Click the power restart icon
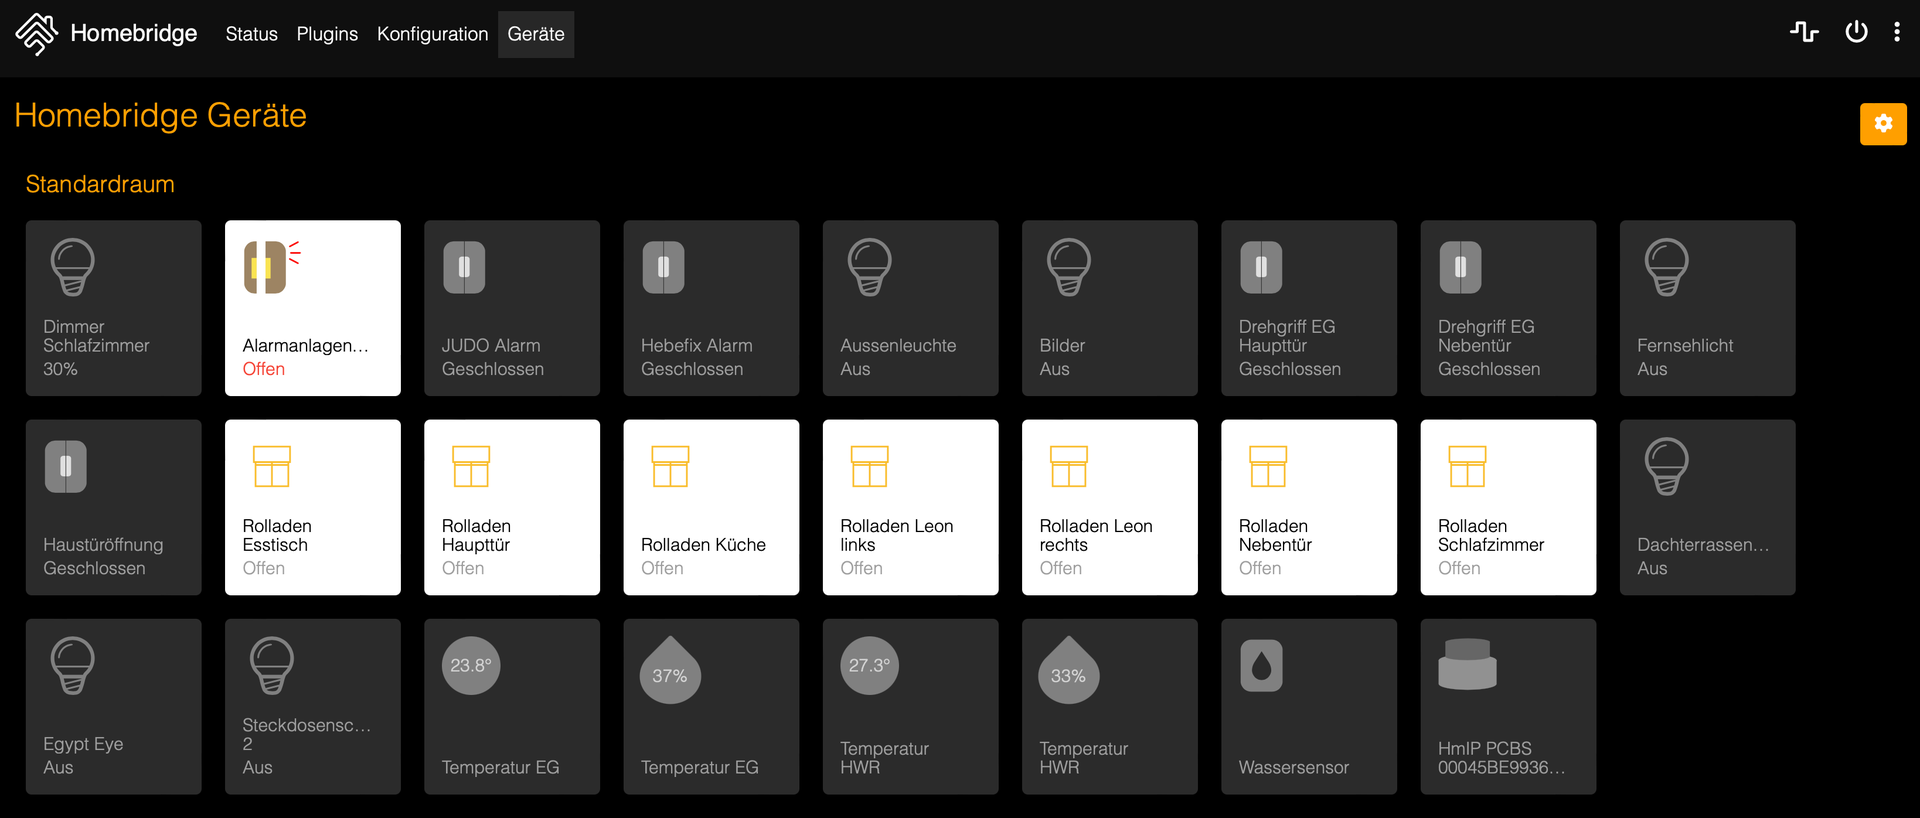1920x818 pixels. coord(1856,32)
